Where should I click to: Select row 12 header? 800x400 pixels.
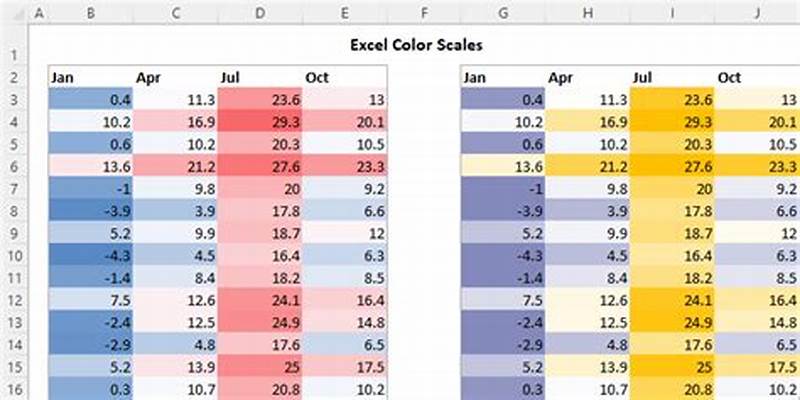pos(14,300)
